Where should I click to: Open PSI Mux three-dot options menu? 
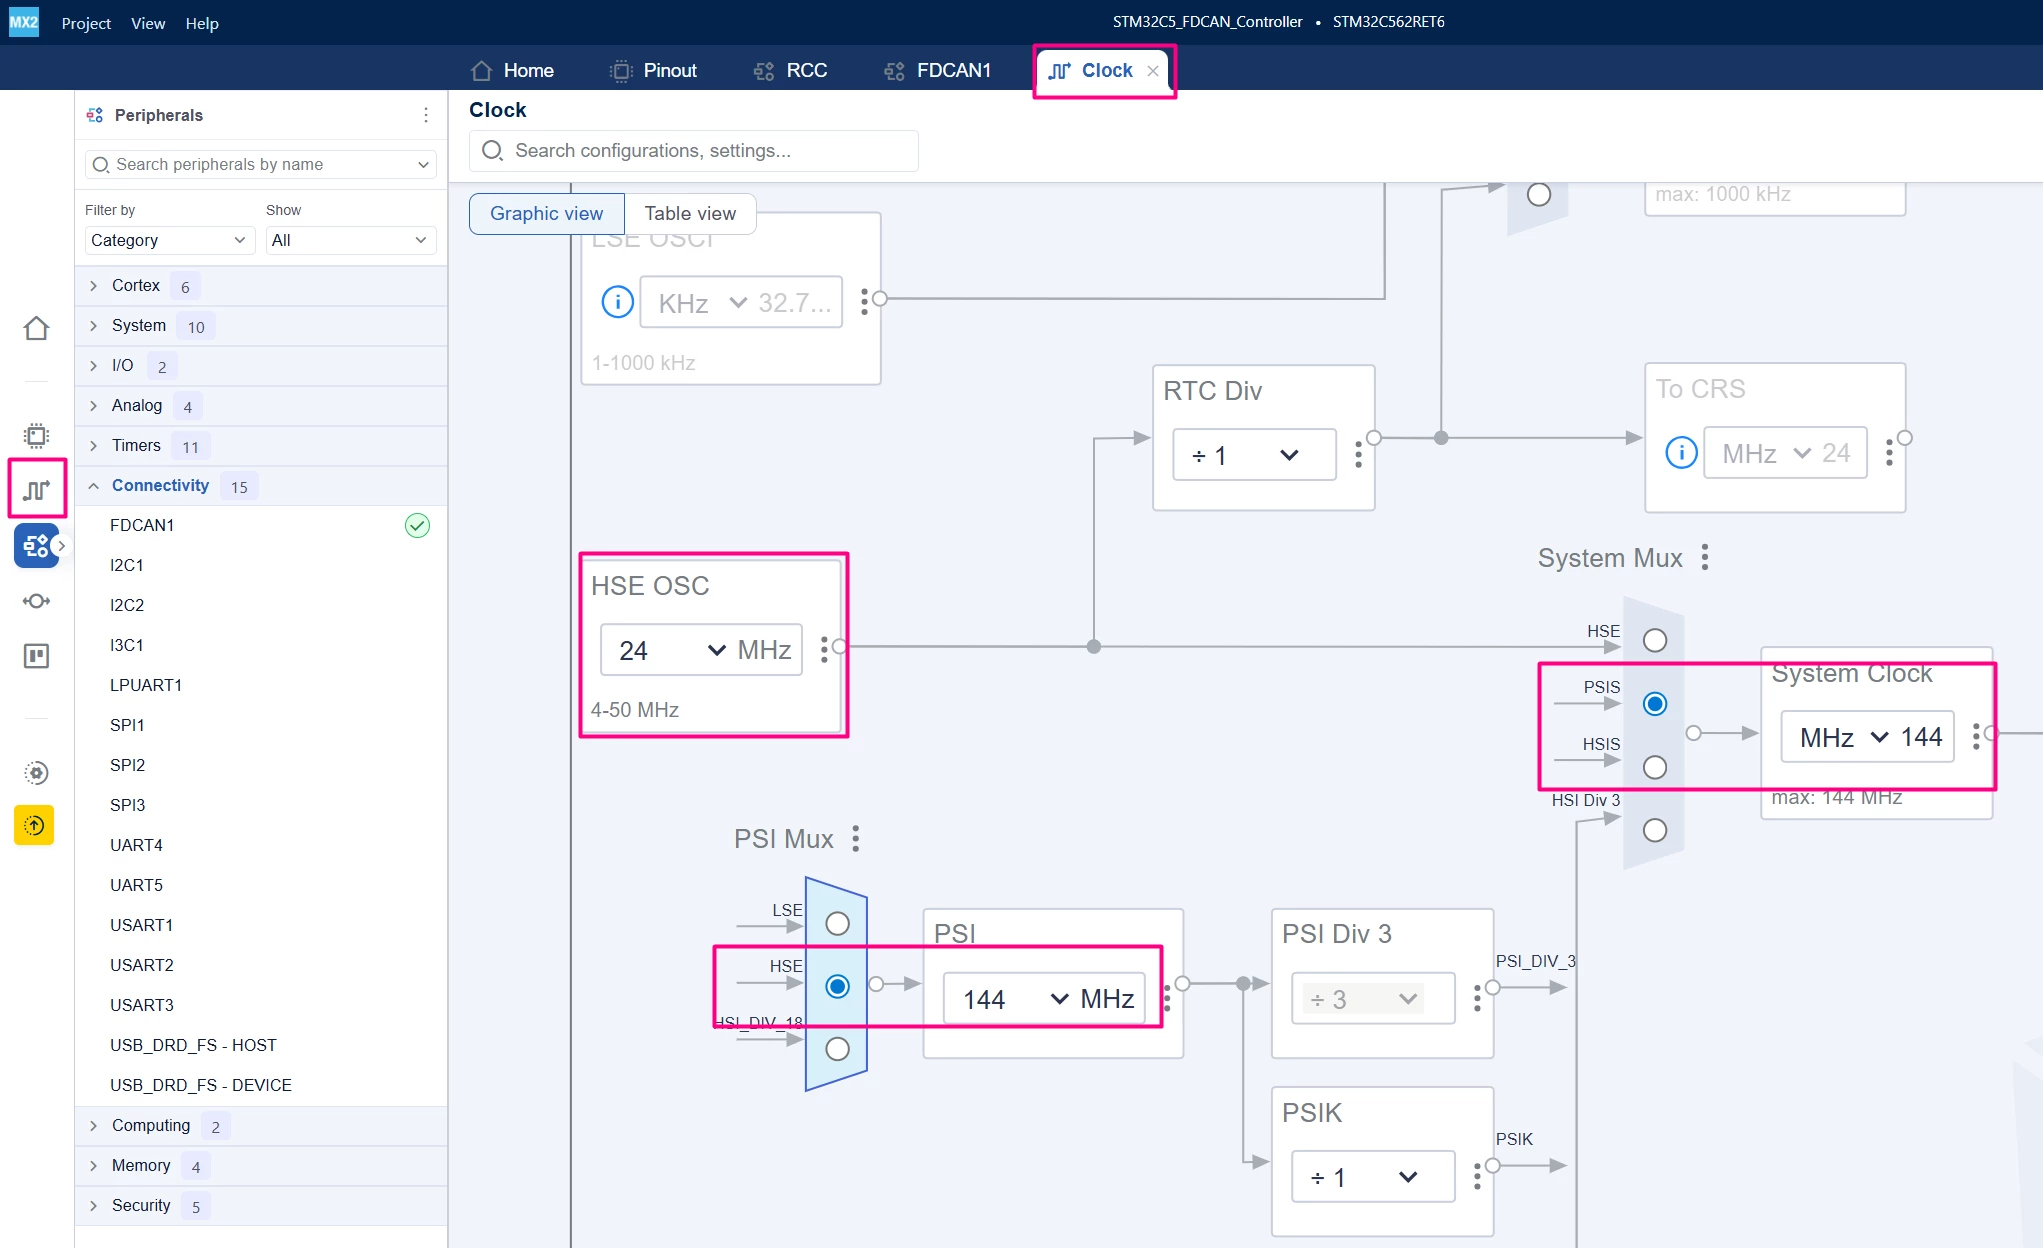pos(856,838)
